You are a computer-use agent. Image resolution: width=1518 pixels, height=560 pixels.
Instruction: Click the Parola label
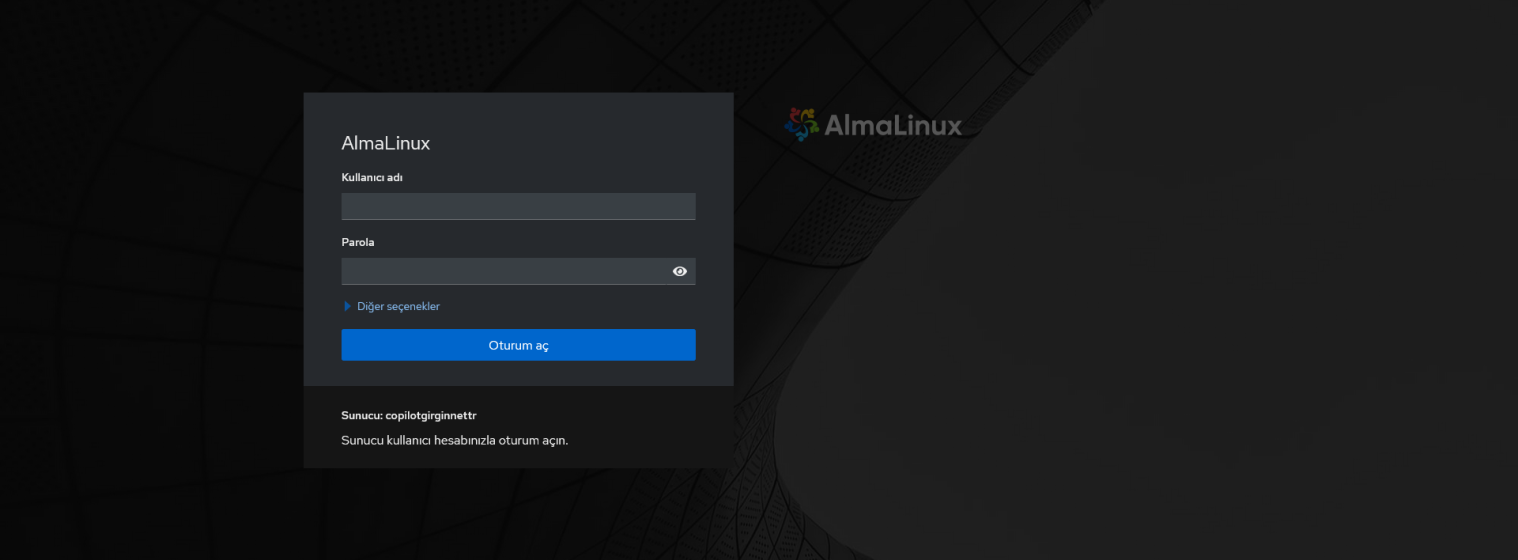tap(358, 242)
